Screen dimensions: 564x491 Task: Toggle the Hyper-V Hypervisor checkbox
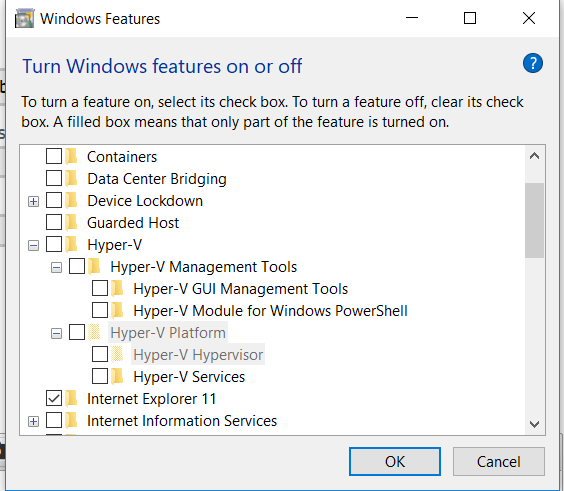pyautogui.click(x=100, y=354)
